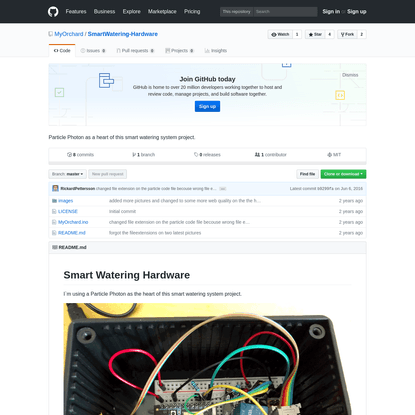Open the Explore menu item
The height and width of the screenshot is (415, 415).
point(131,12)
